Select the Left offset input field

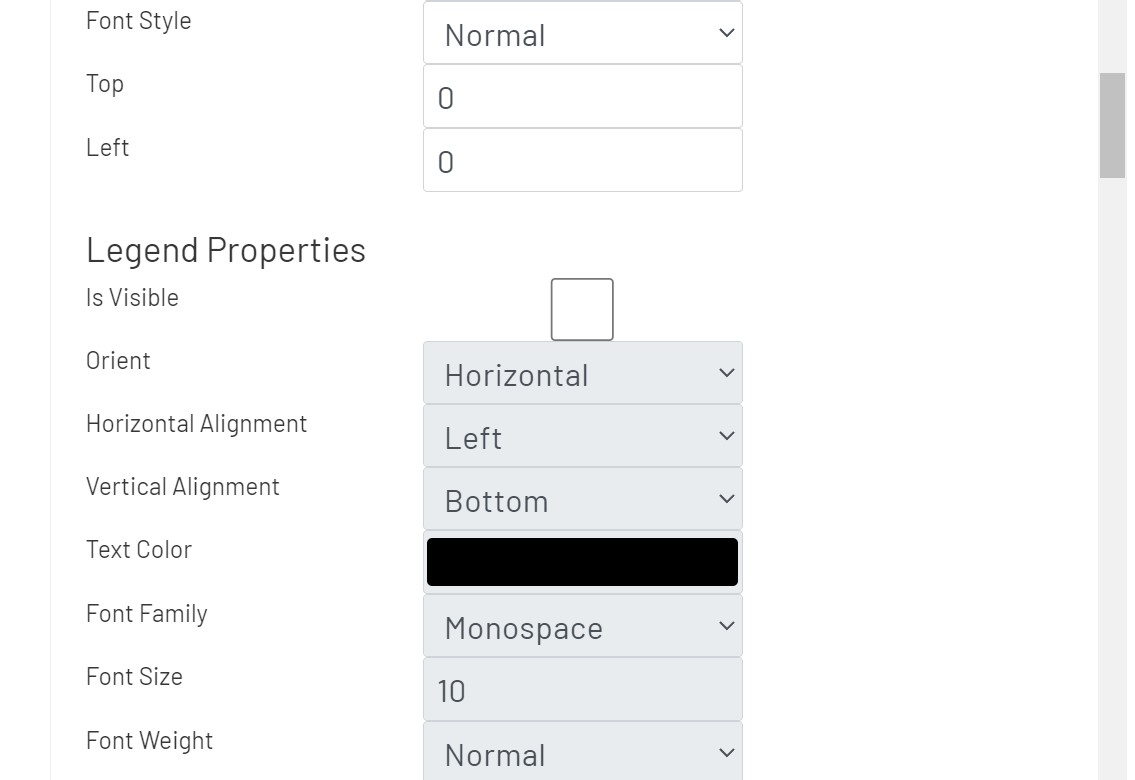tap(583, 160)
